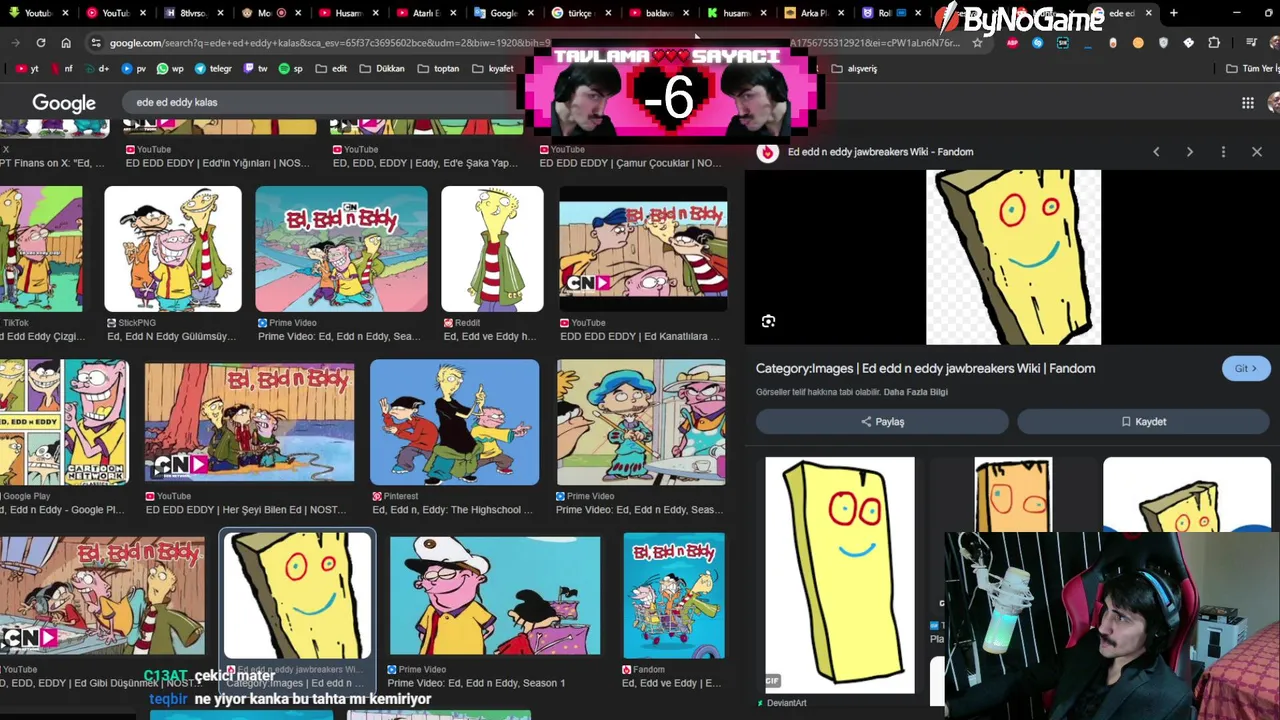
Task: Open the Shazam extension icon
Action: click(1037, 43)
